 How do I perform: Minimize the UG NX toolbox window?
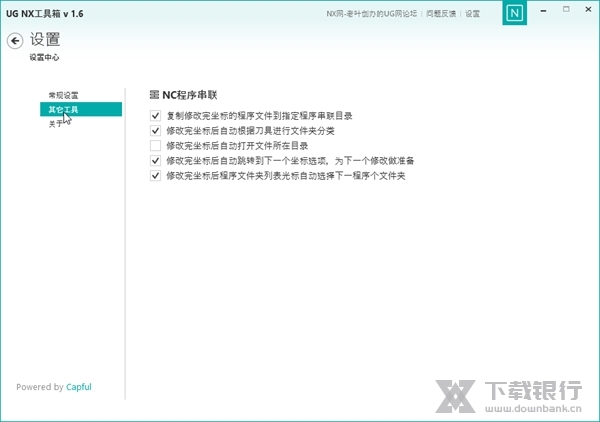tap(543, 10)
